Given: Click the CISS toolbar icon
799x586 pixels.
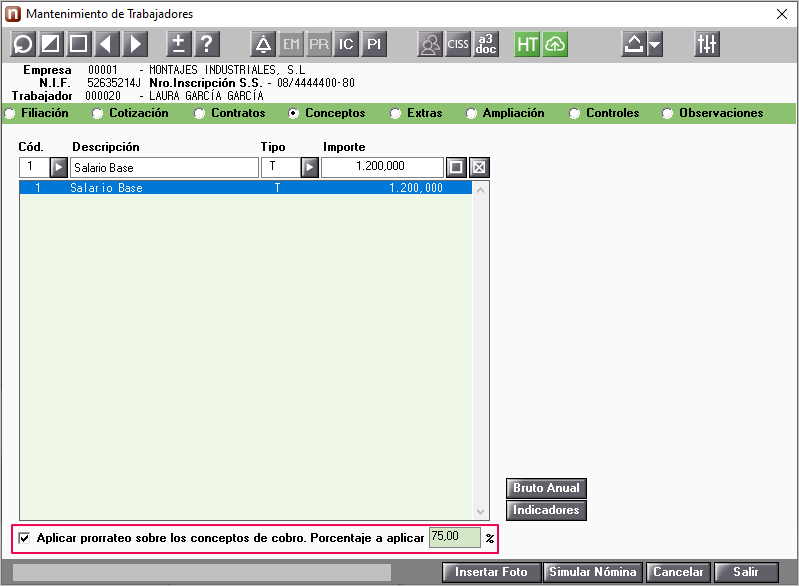Looking at the screenshot, I should point(458,44).
